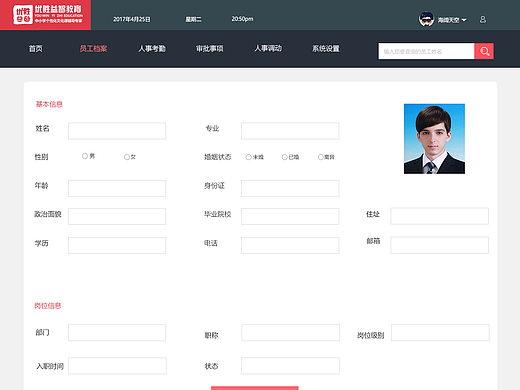
Task: Click the 身份证 input field
Action: [290, 189]
